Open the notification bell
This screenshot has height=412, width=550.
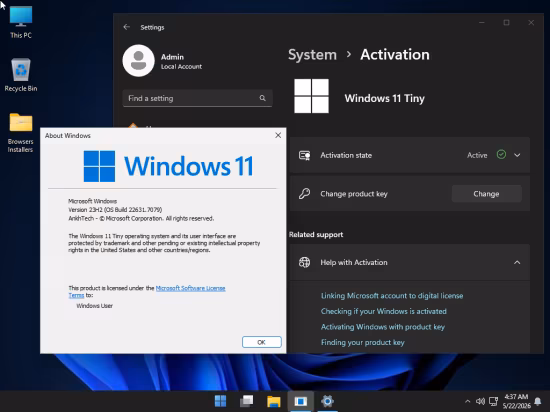pos(538,401)
